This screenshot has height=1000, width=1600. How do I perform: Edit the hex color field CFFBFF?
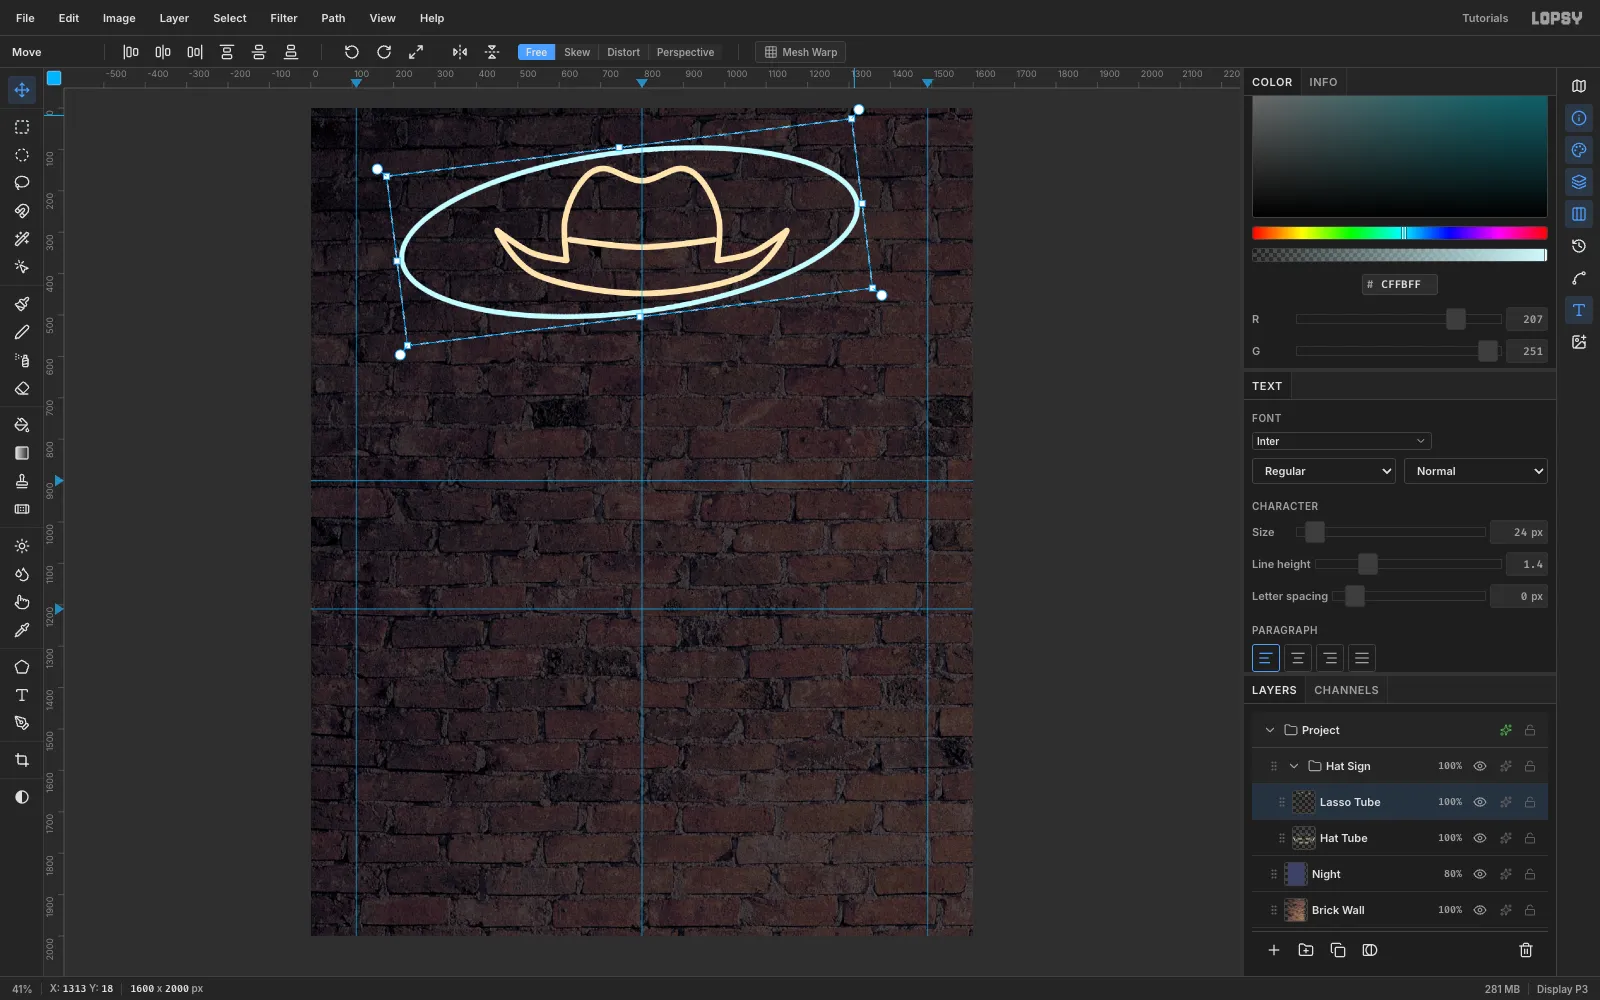click(1400, 284)
